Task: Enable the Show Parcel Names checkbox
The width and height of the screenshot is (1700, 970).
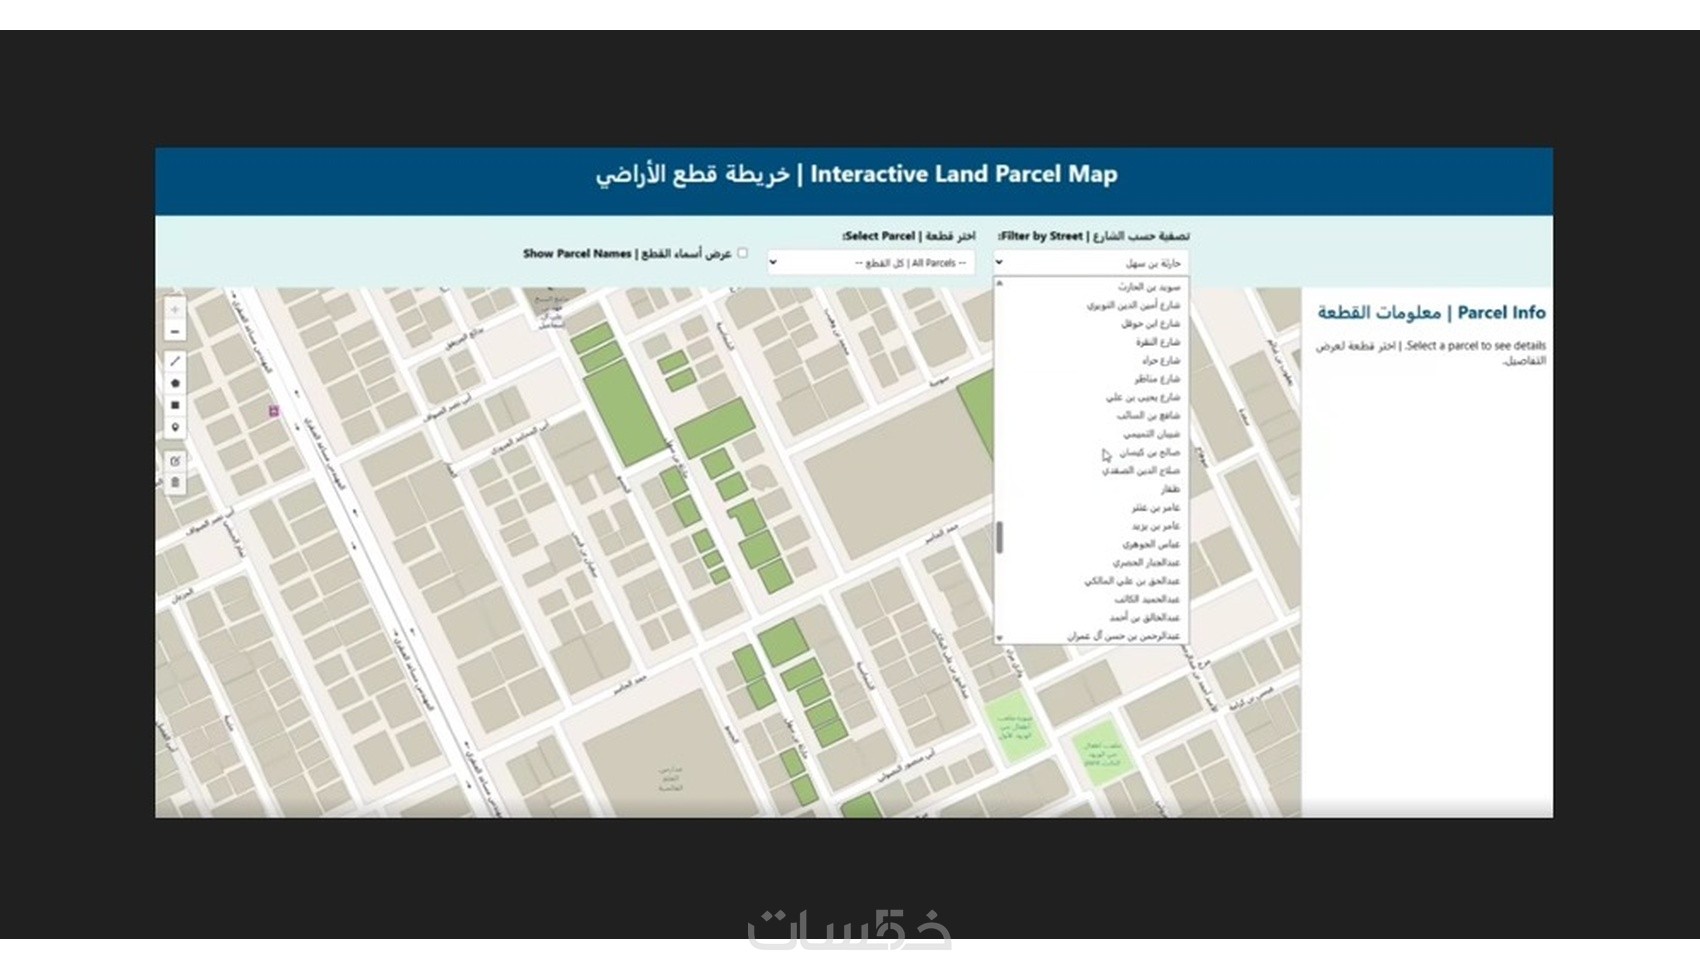Action: point(742,253)
